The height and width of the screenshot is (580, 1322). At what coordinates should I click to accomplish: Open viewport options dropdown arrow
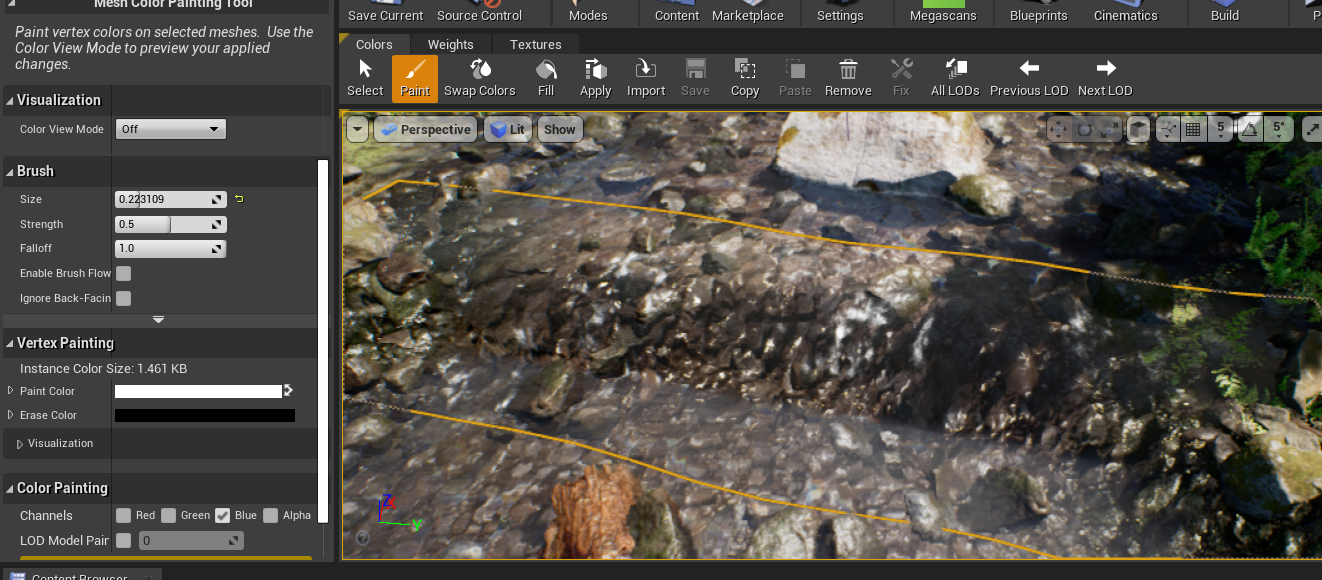pyautogui.click(x=358, y=129)
